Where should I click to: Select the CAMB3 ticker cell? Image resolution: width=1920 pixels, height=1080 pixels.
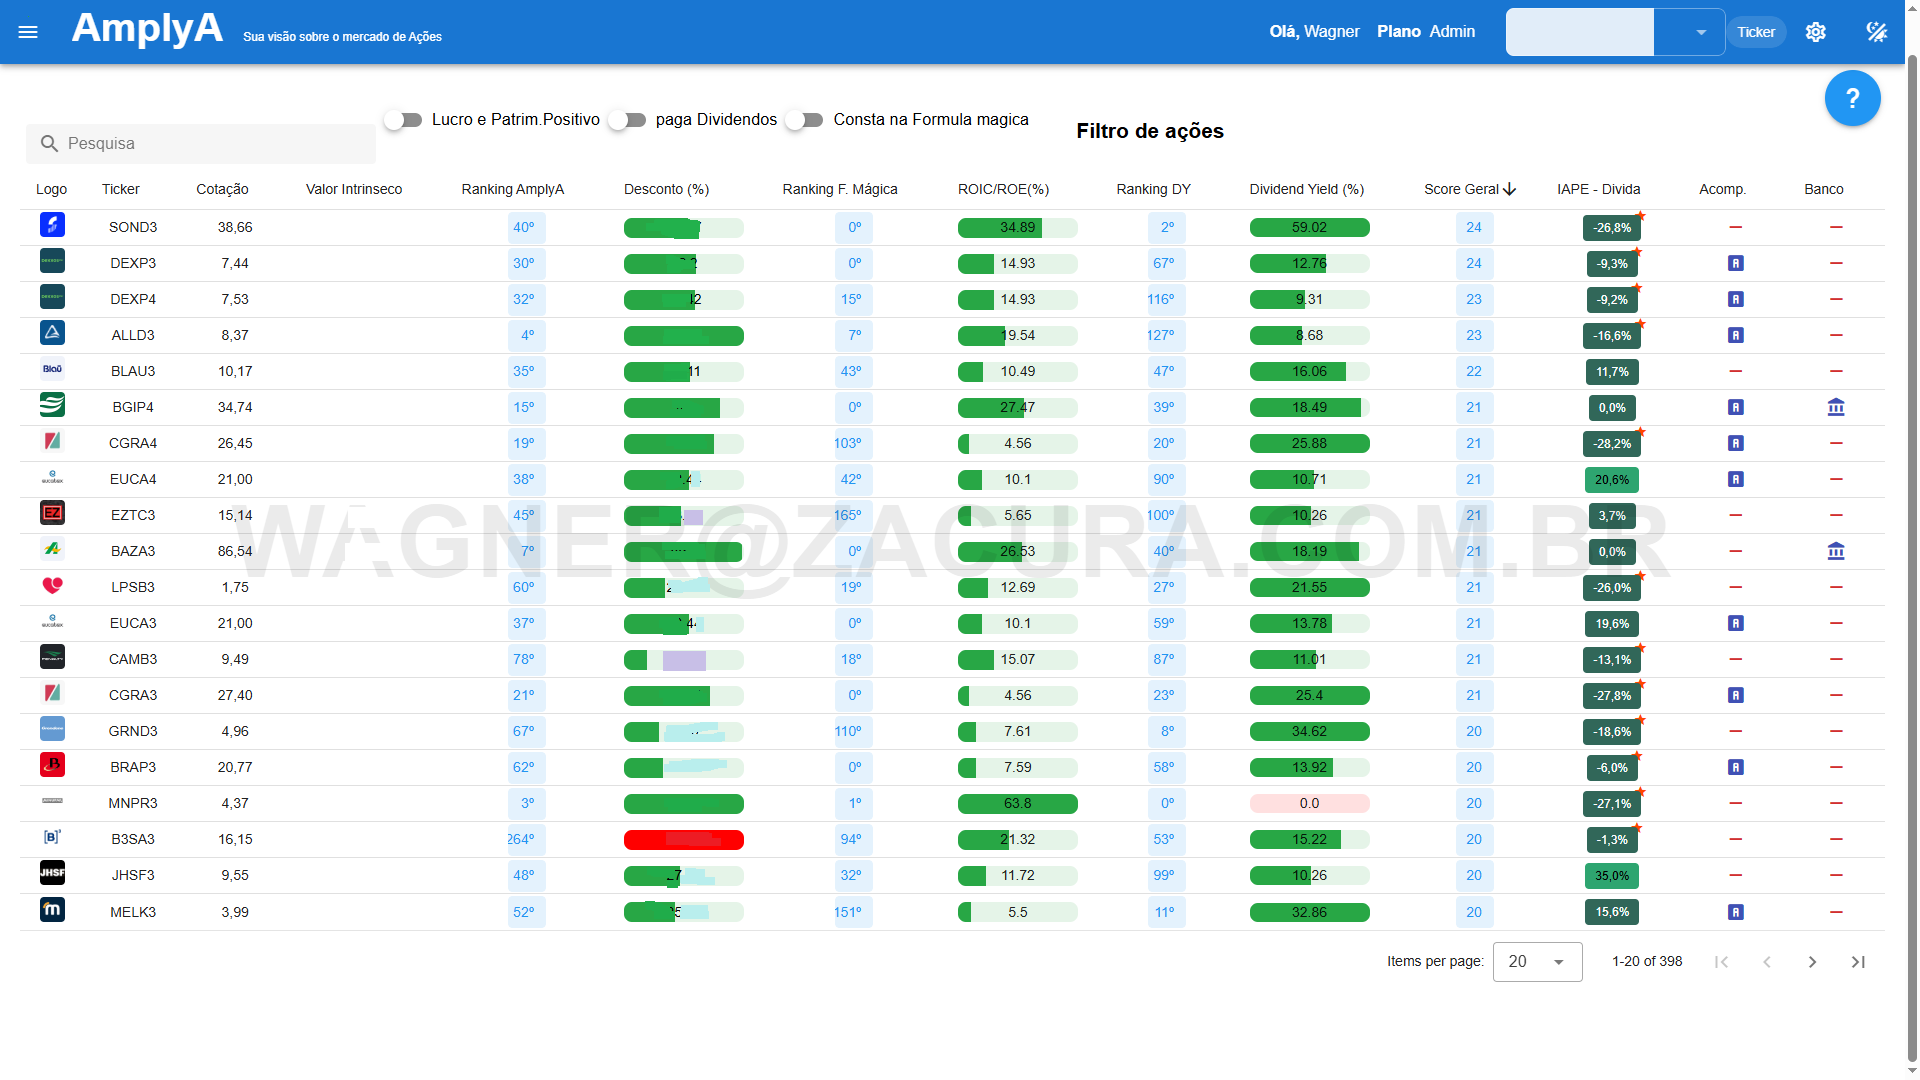coord(133,659)
